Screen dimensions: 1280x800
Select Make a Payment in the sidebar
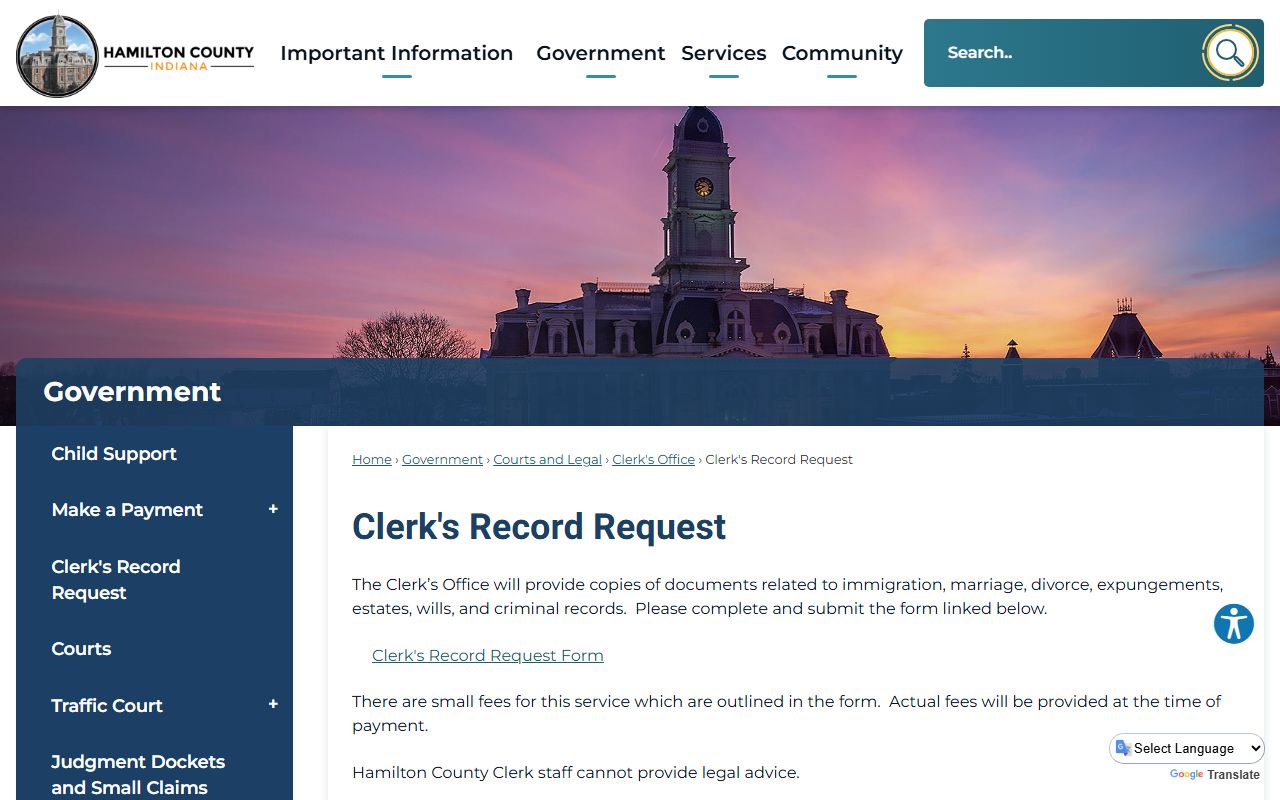click(x=127, y=509)
